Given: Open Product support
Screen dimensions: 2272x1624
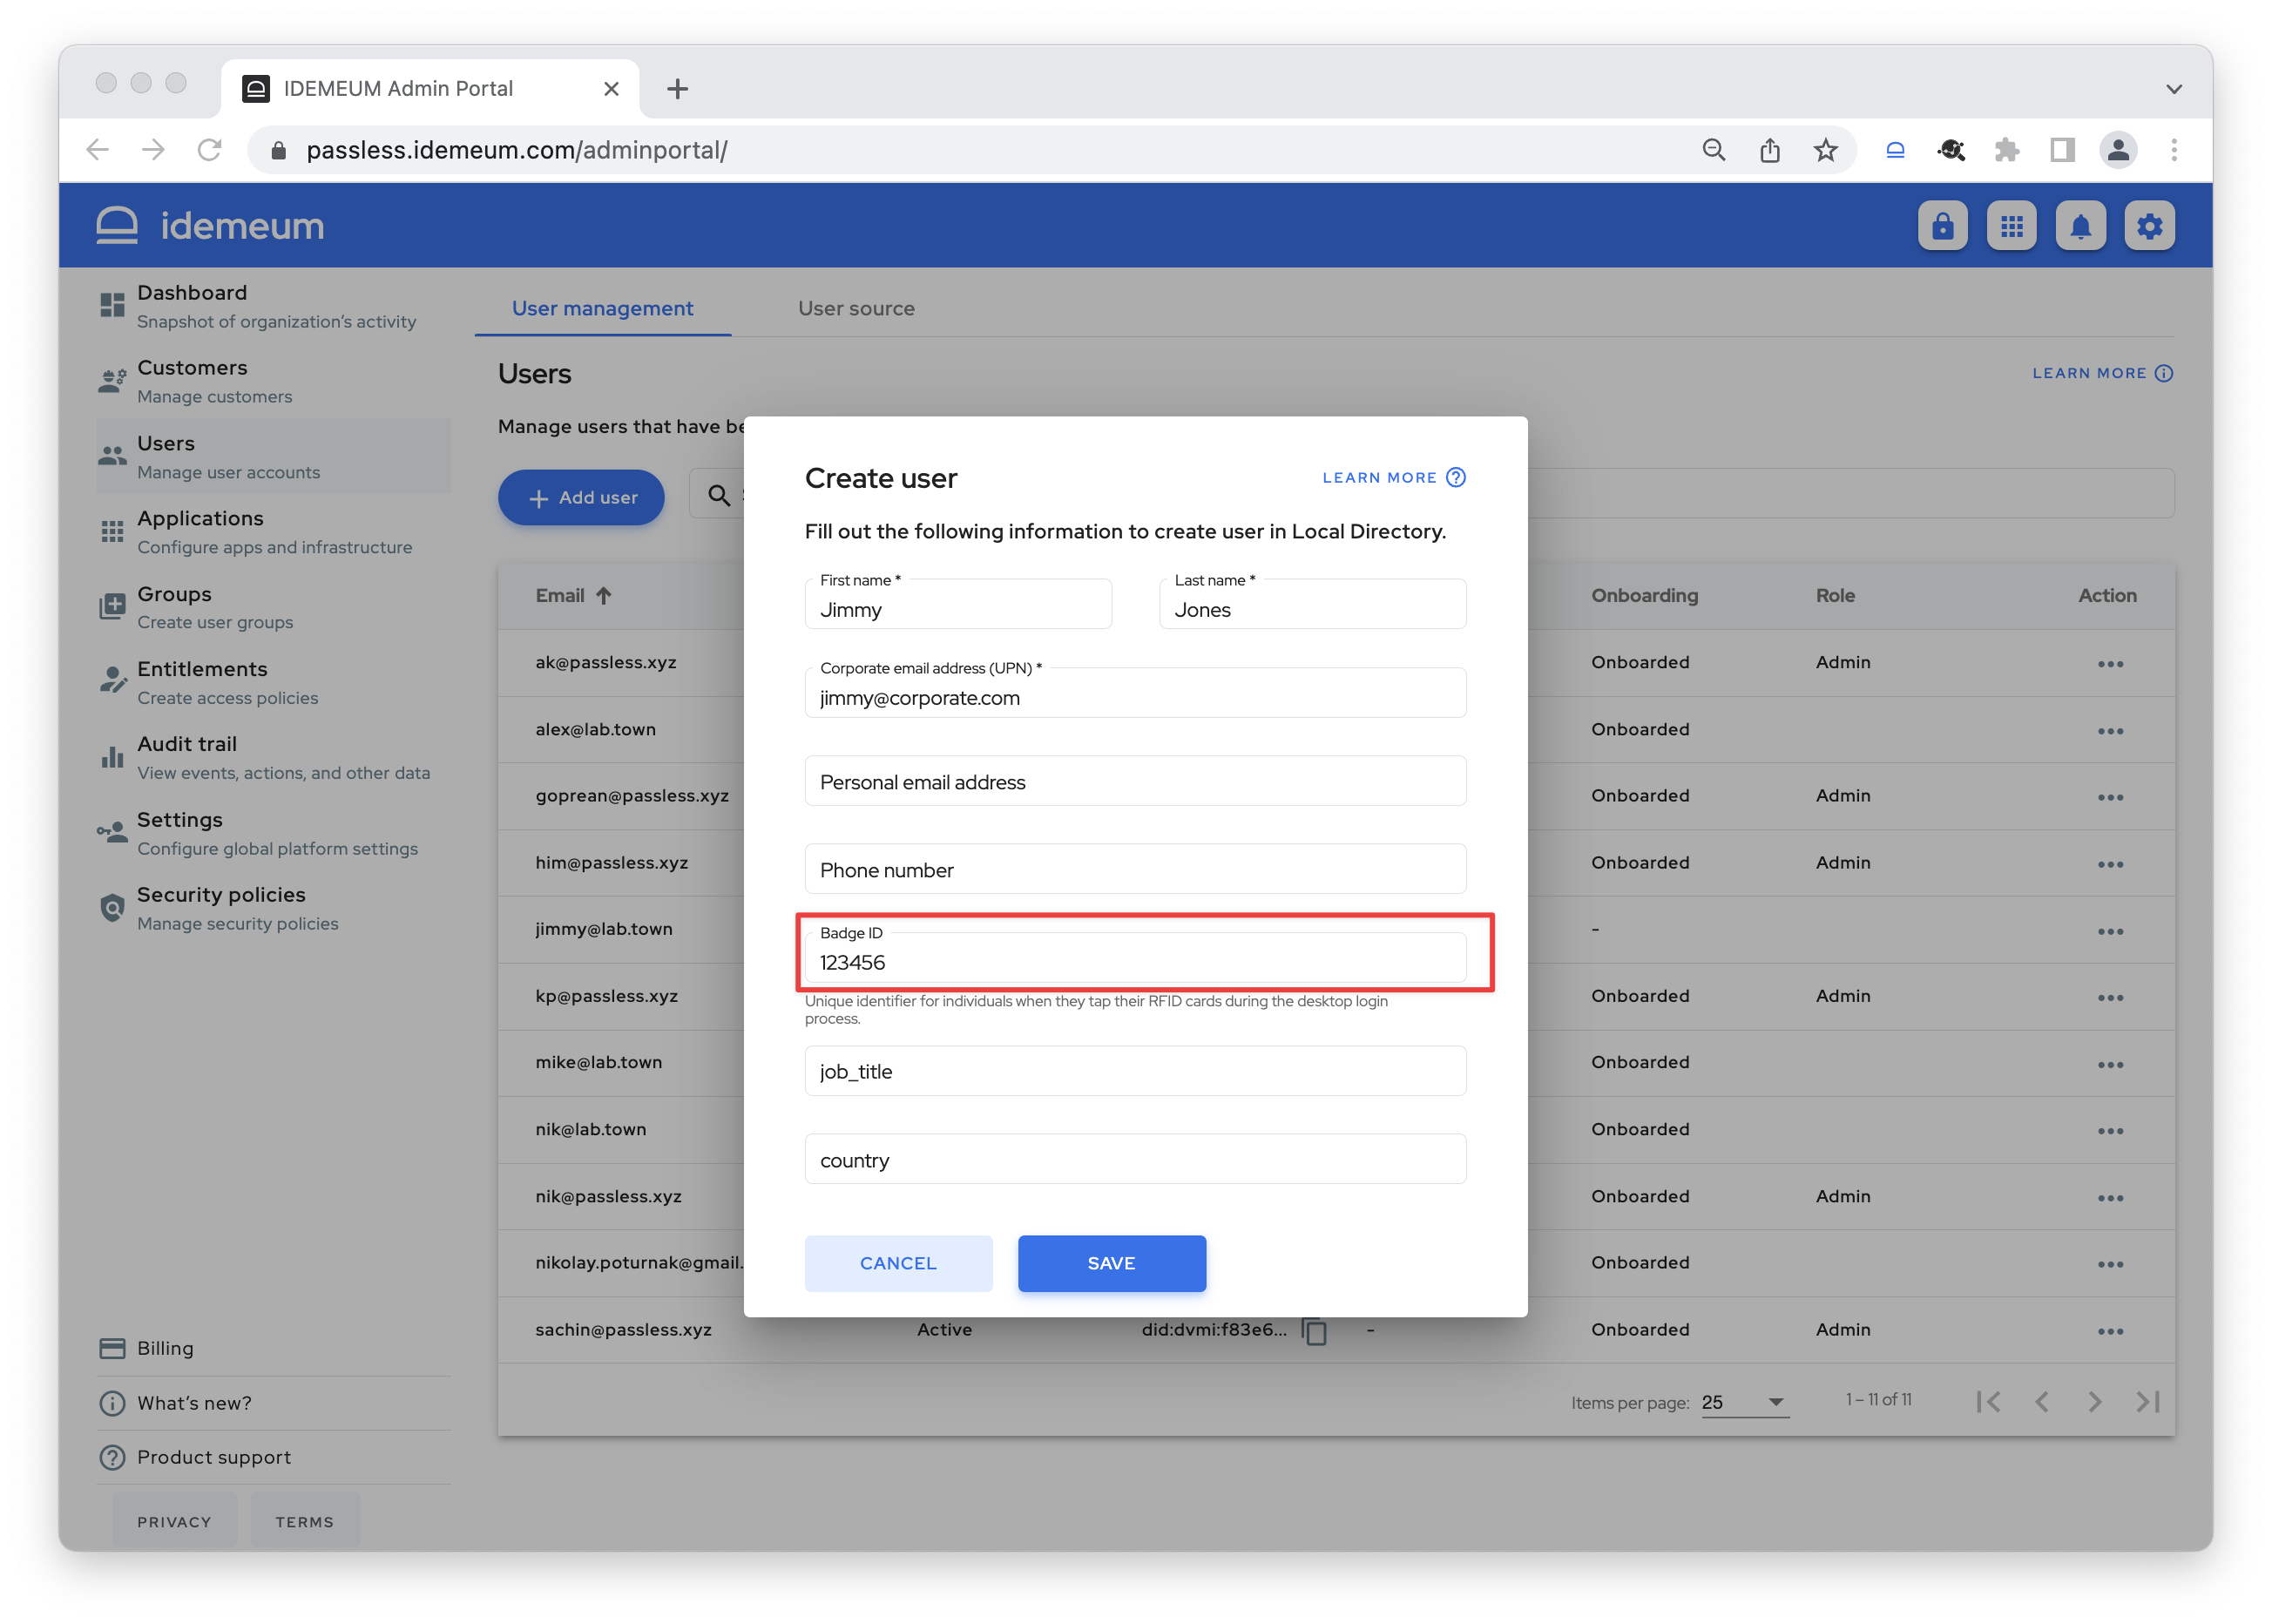Looking at the screenshot, I should pos(274,1456).
